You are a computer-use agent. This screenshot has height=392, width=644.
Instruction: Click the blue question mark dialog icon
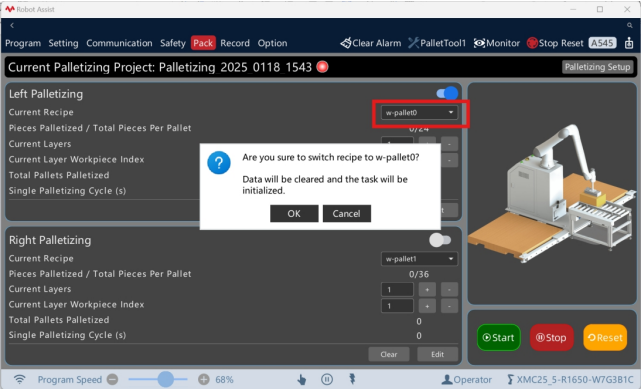point(219,163)
